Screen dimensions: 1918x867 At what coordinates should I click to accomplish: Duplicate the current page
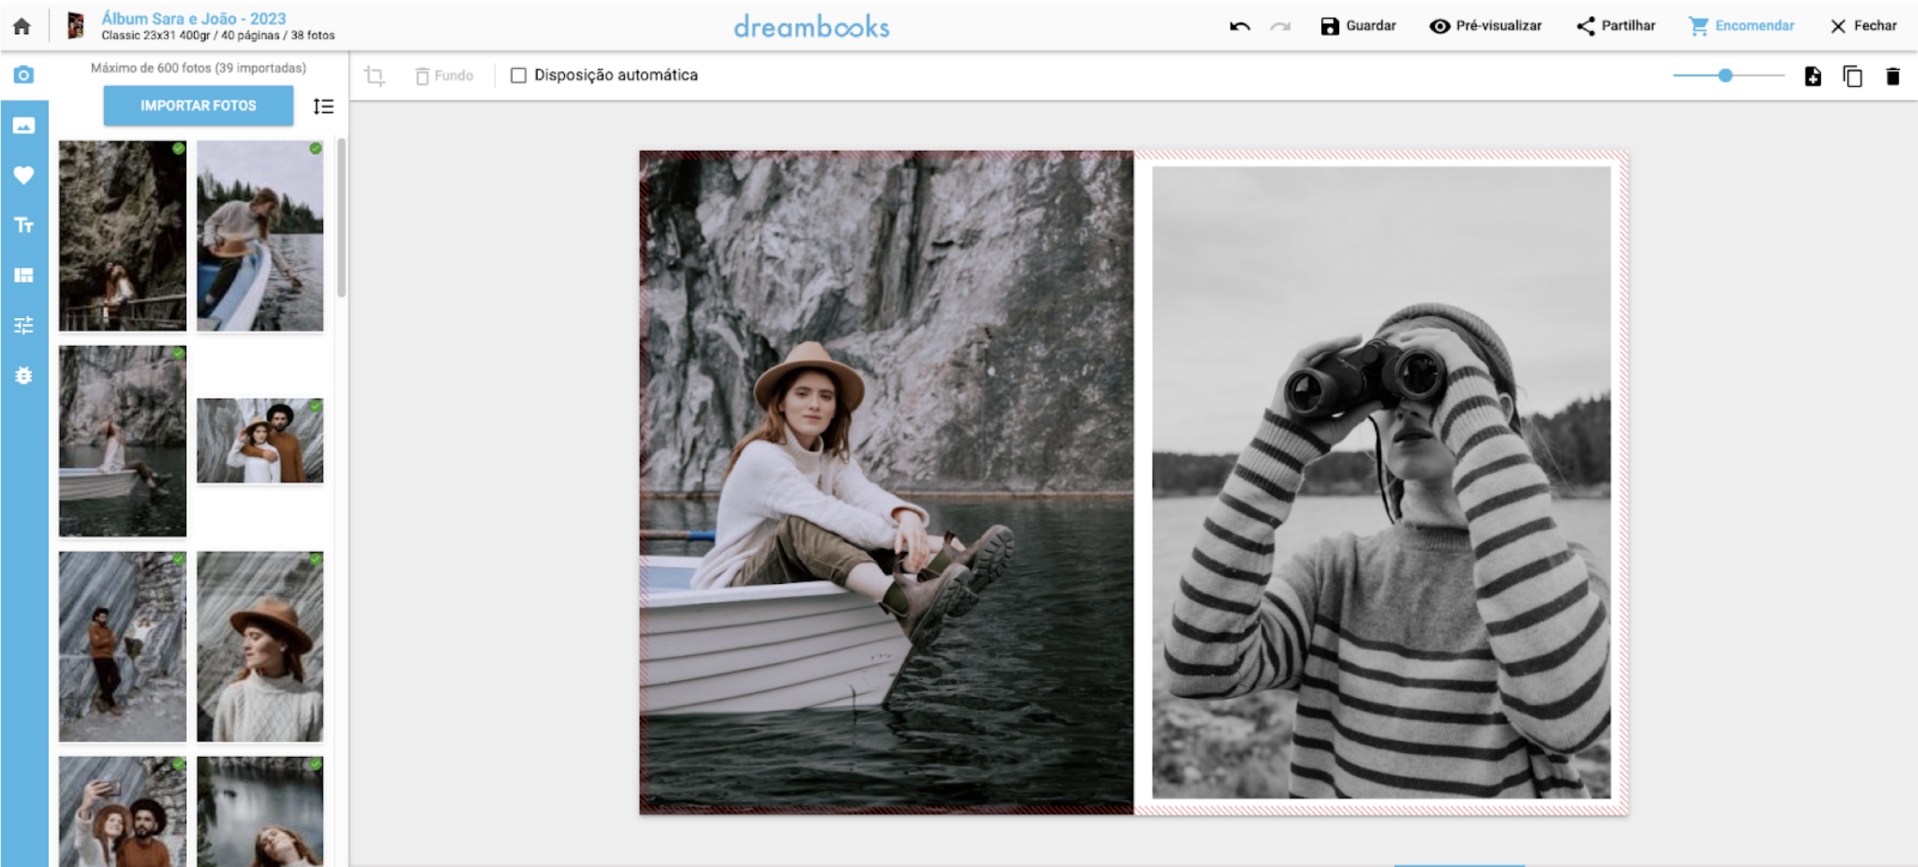(1852, 76)
